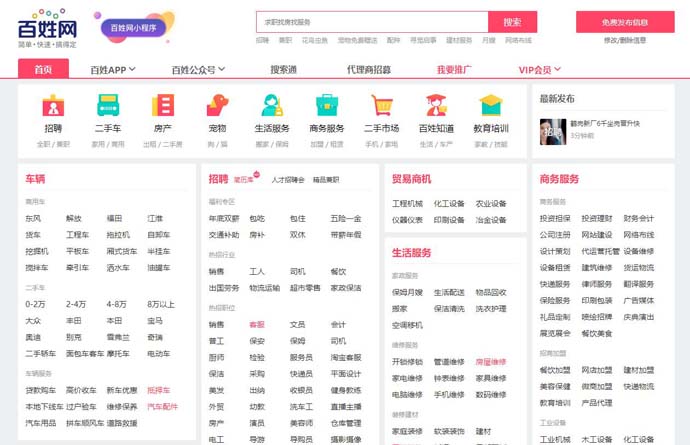Click the 网站建设 link

[x=597, y=235]
